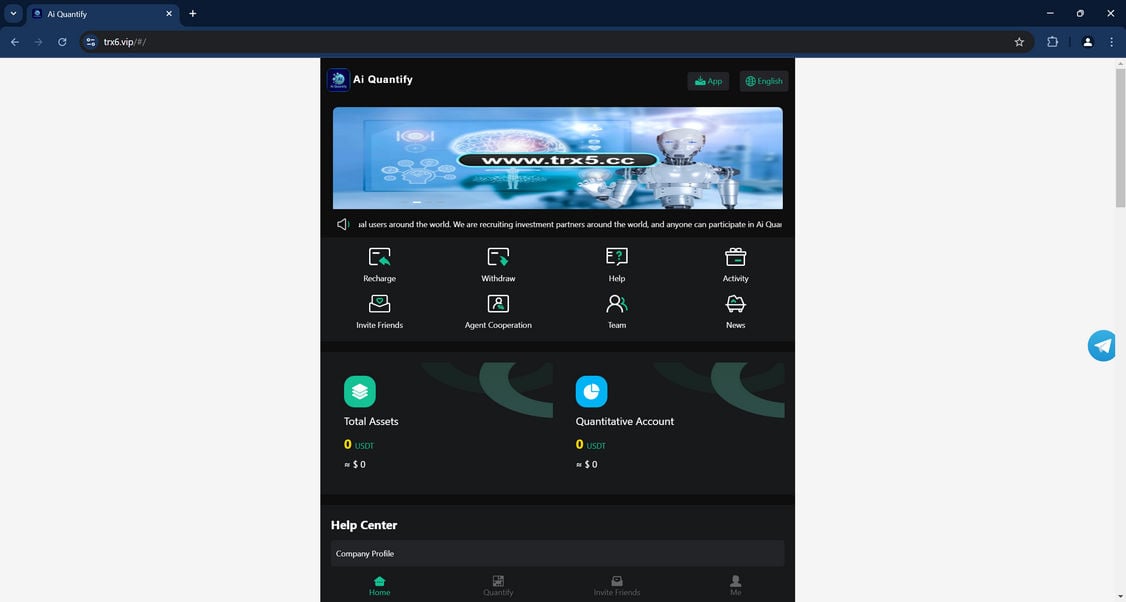The width and height of the screenshot is (1126, 602).
Task: Click the page vertical scrollbar thumb
Action: pos(1120,136)
